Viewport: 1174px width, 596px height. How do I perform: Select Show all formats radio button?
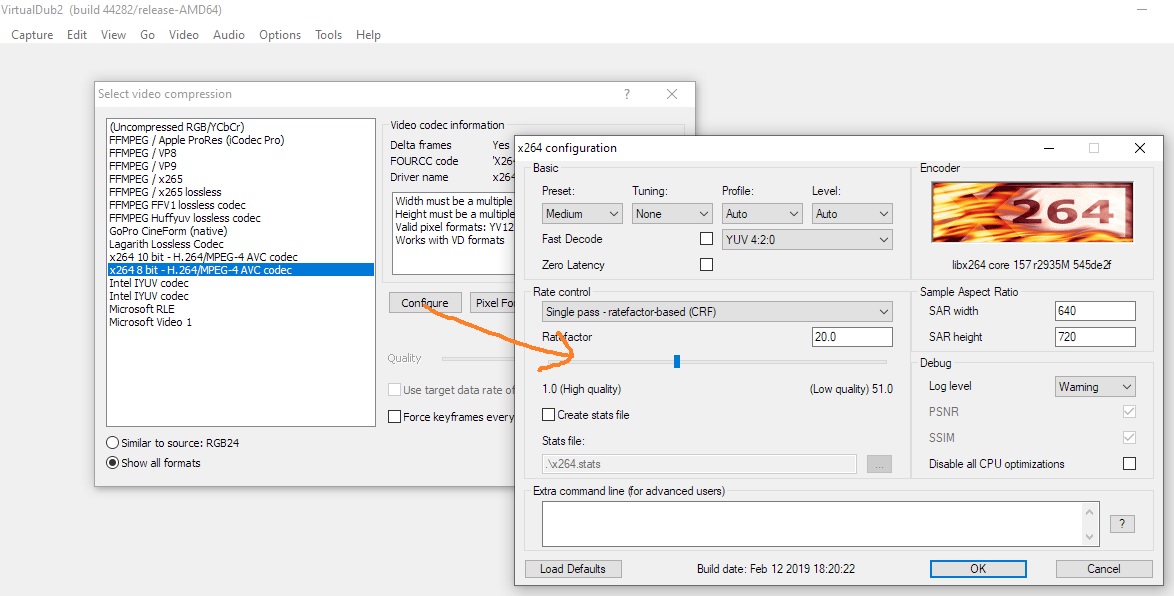tap(112, 463)
